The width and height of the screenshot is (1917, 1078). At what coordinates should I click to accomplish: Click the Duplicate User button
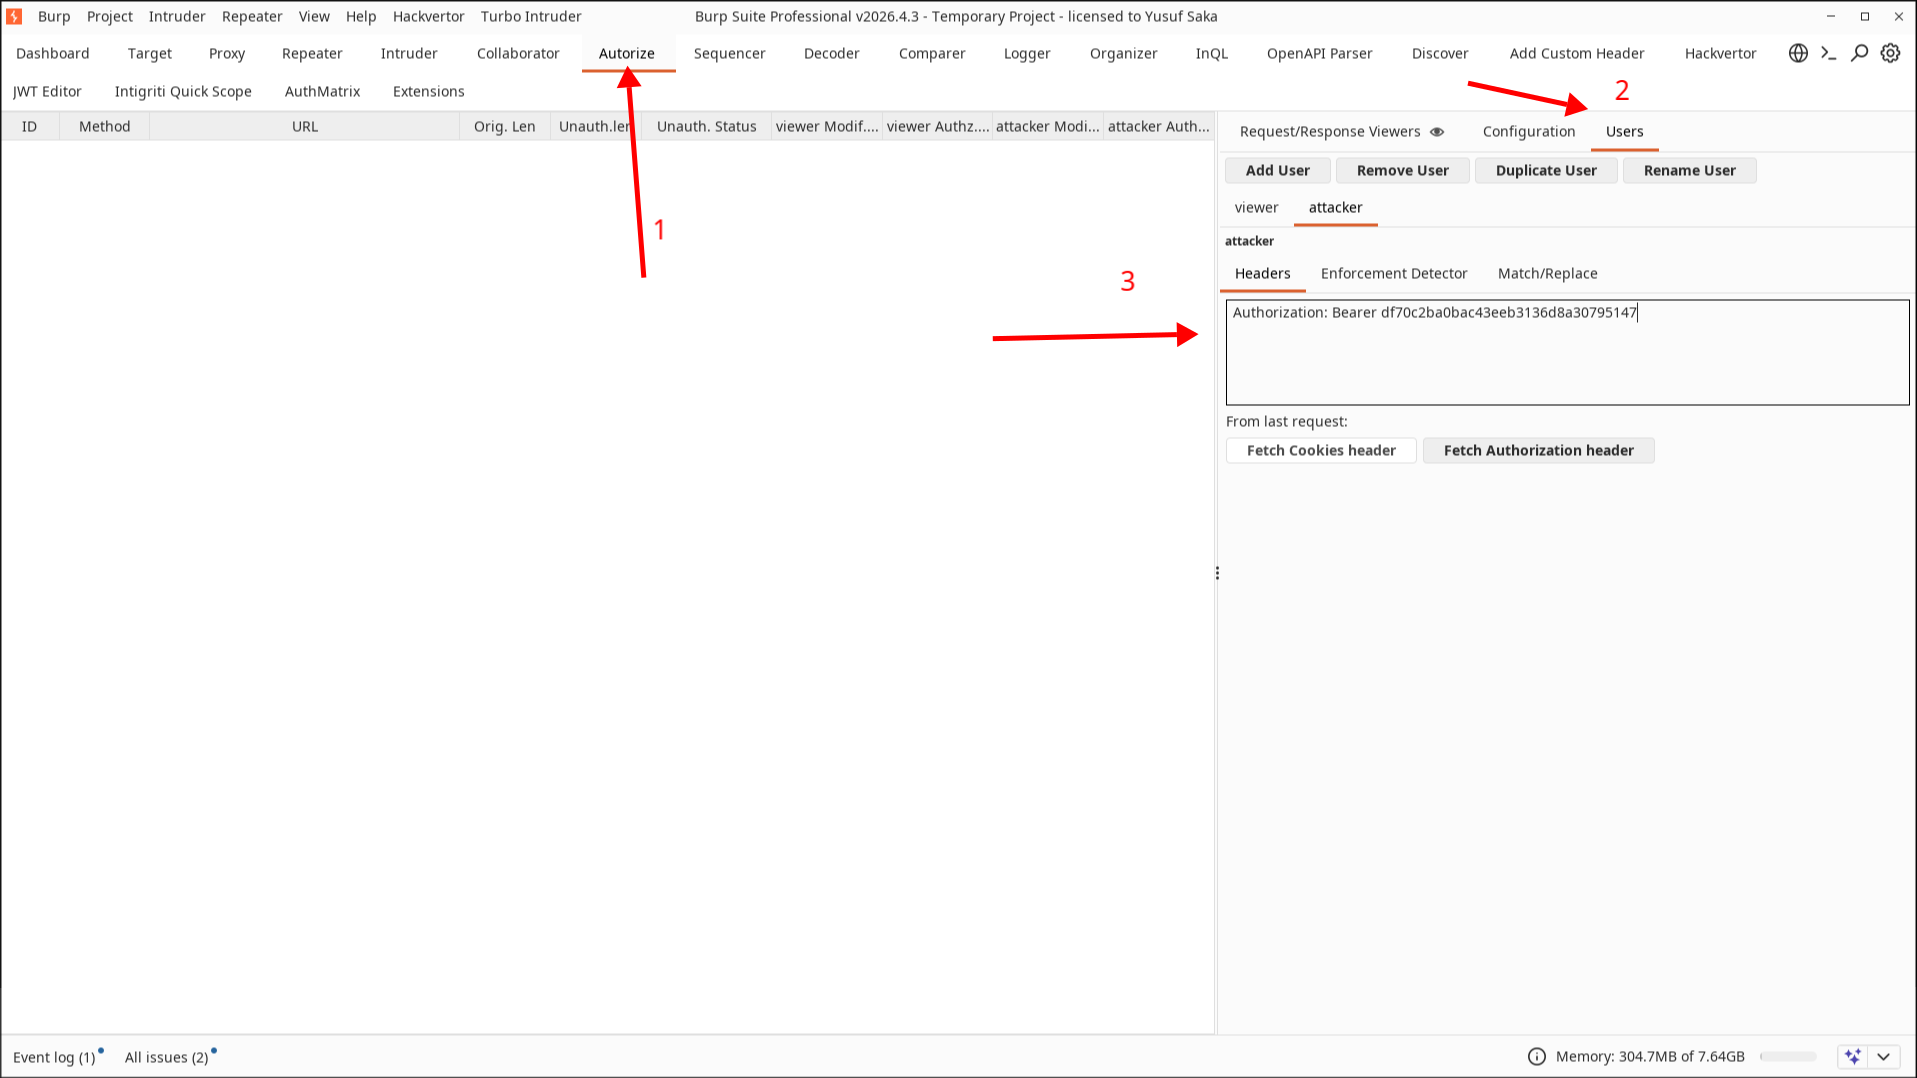pos(1546,170)
